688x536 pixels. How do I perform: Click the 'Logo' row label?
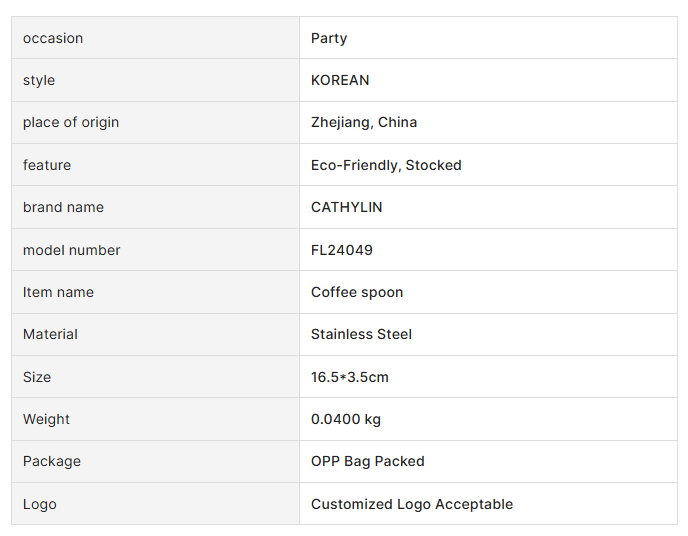coord(40,504)
